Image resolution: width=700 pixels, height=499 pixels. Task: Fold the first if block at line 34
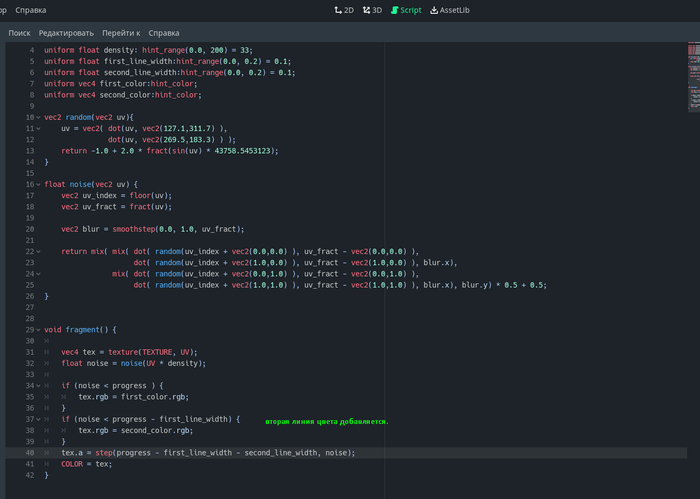pyautogui.click(x=38, y=385)
